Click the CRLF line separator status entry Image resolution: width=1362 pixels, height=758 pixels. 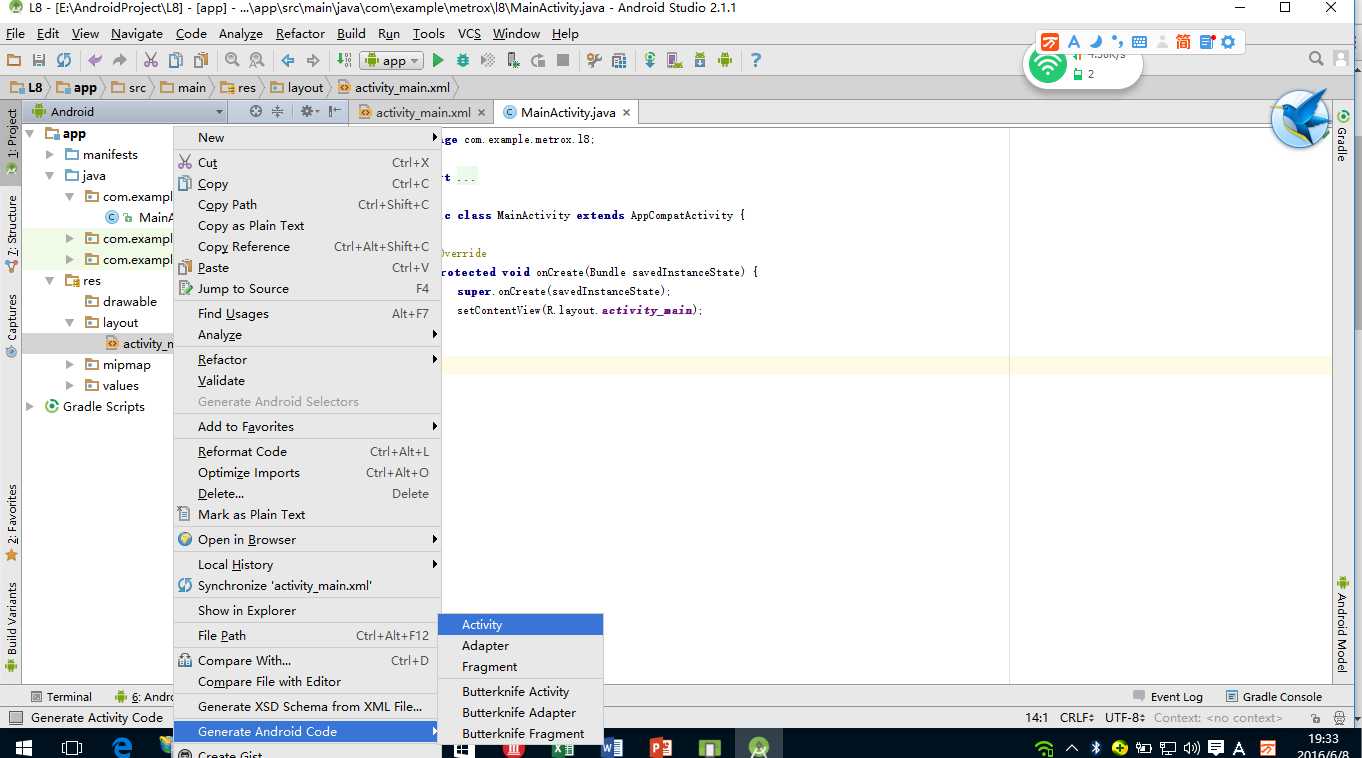(x=1079, y=718)
